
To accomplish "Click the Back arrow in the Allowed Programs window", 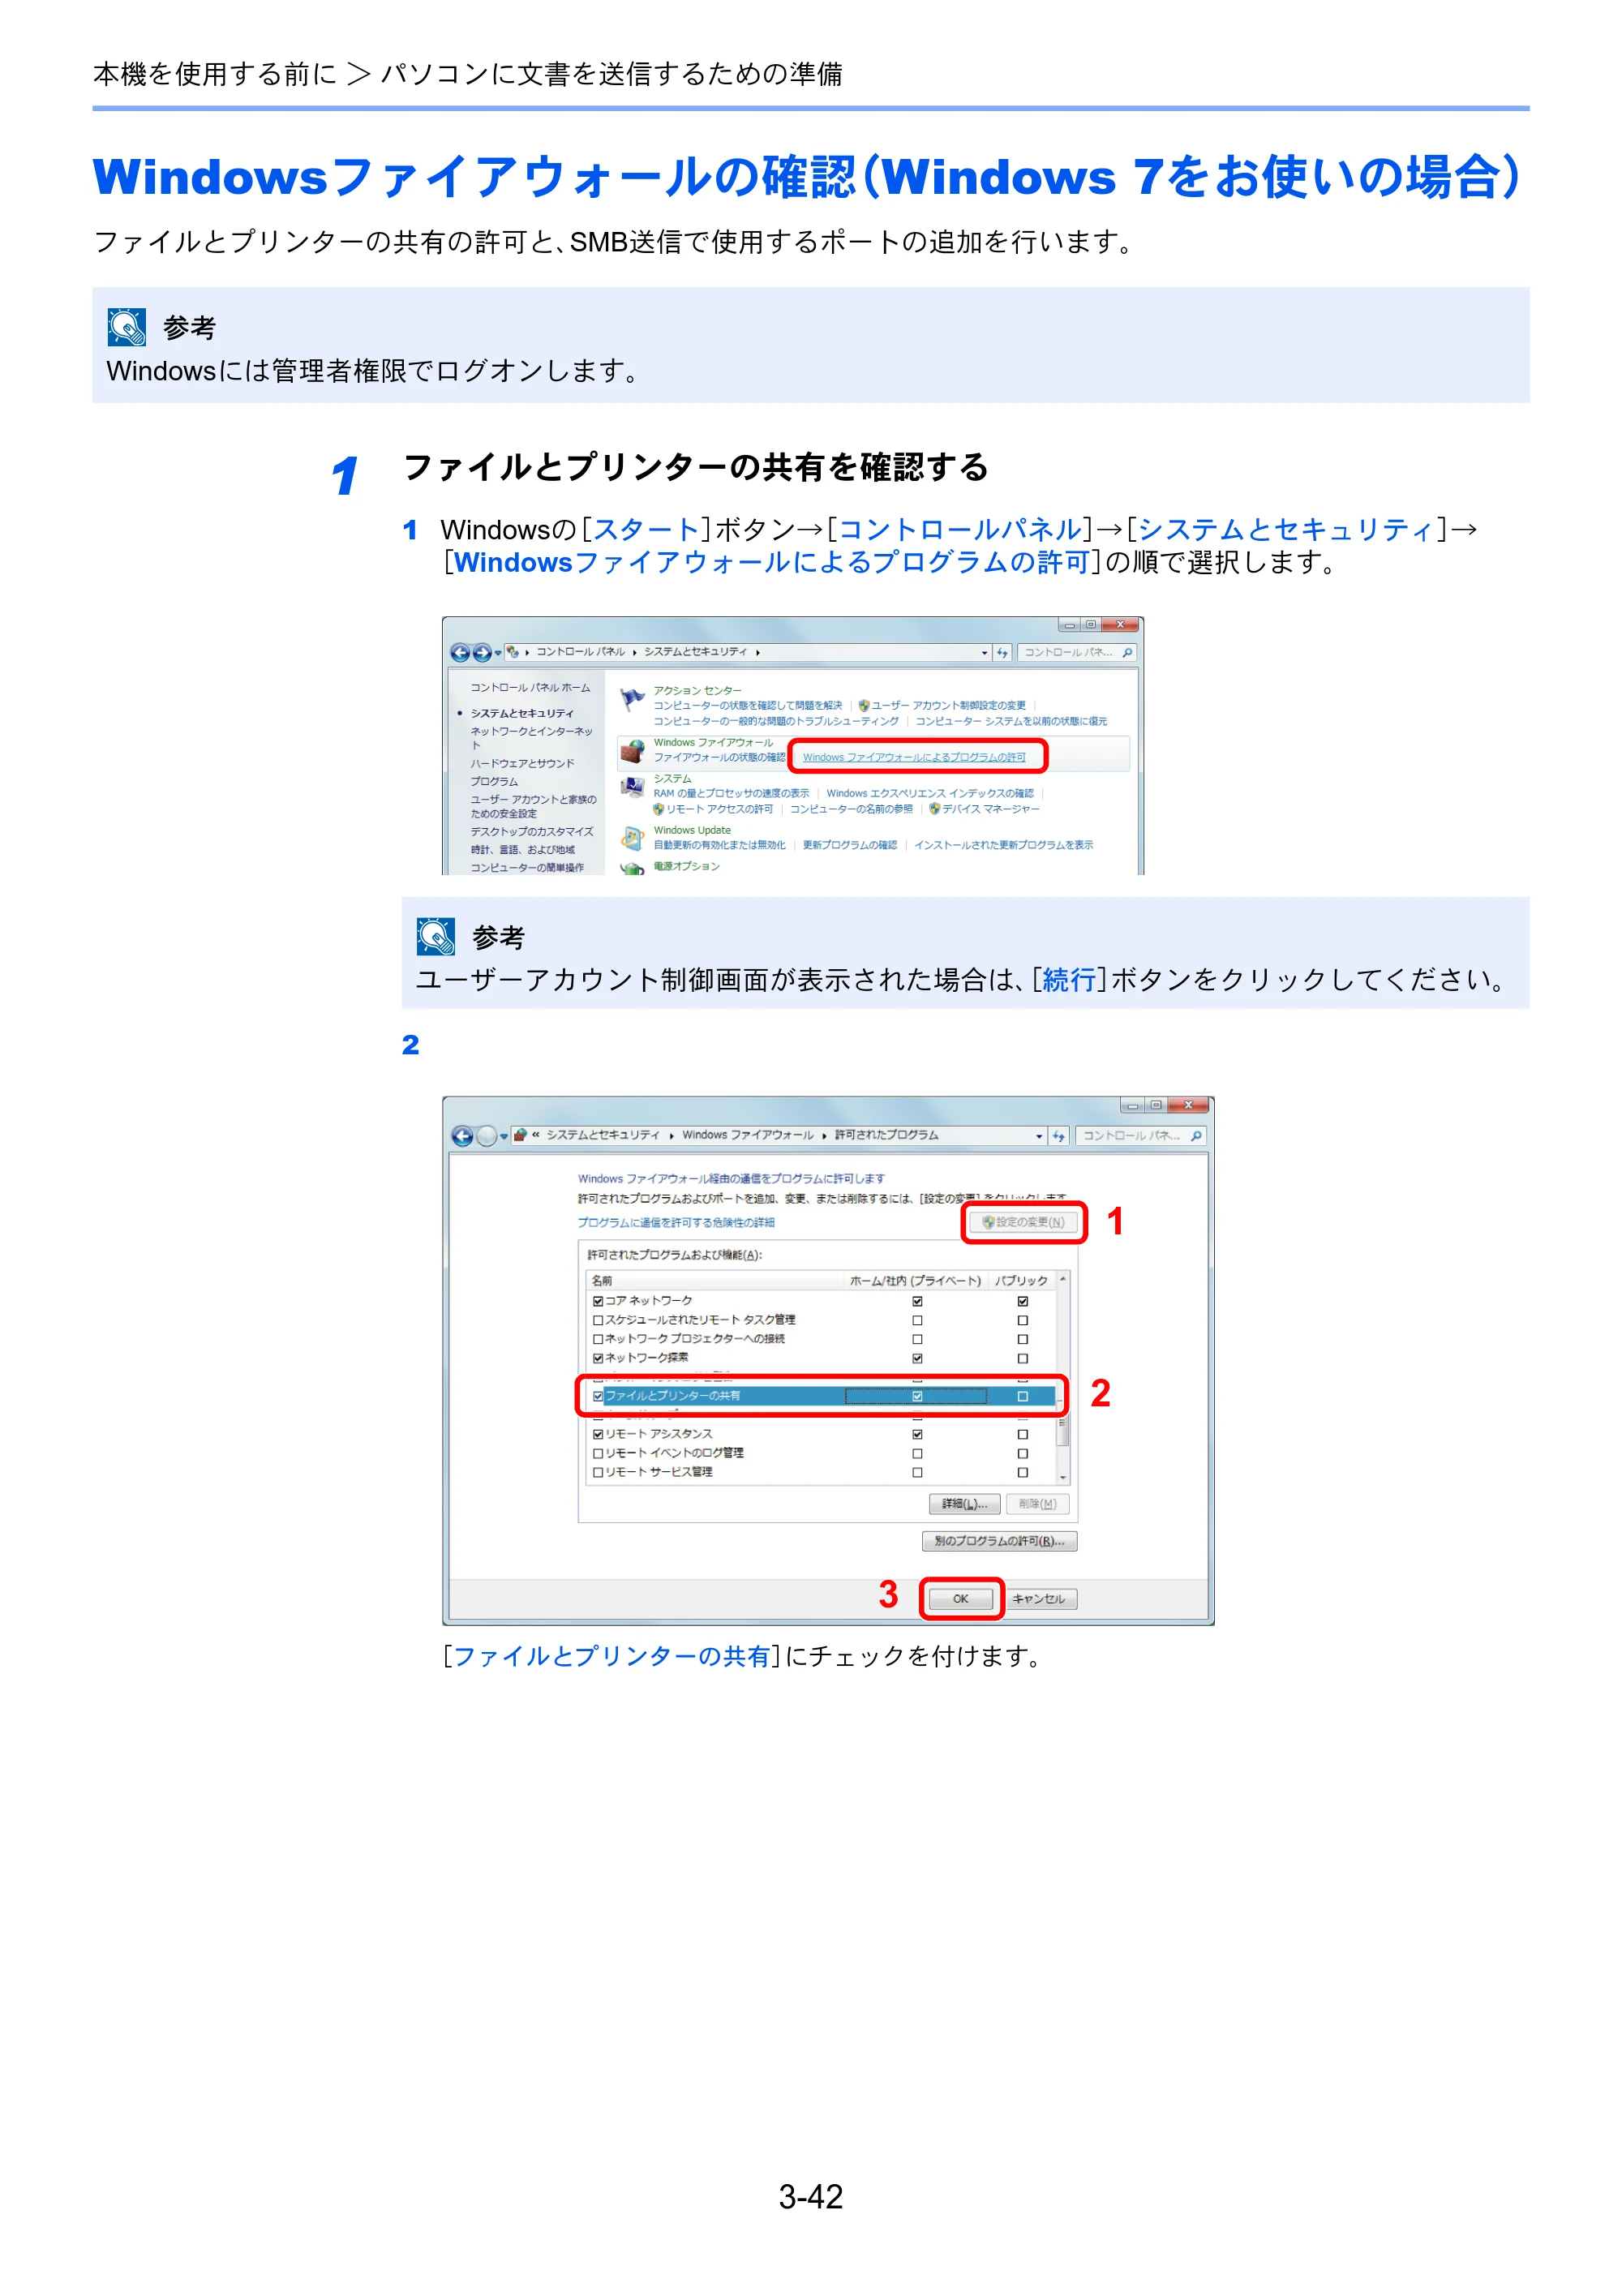I will coord(462,1136).
